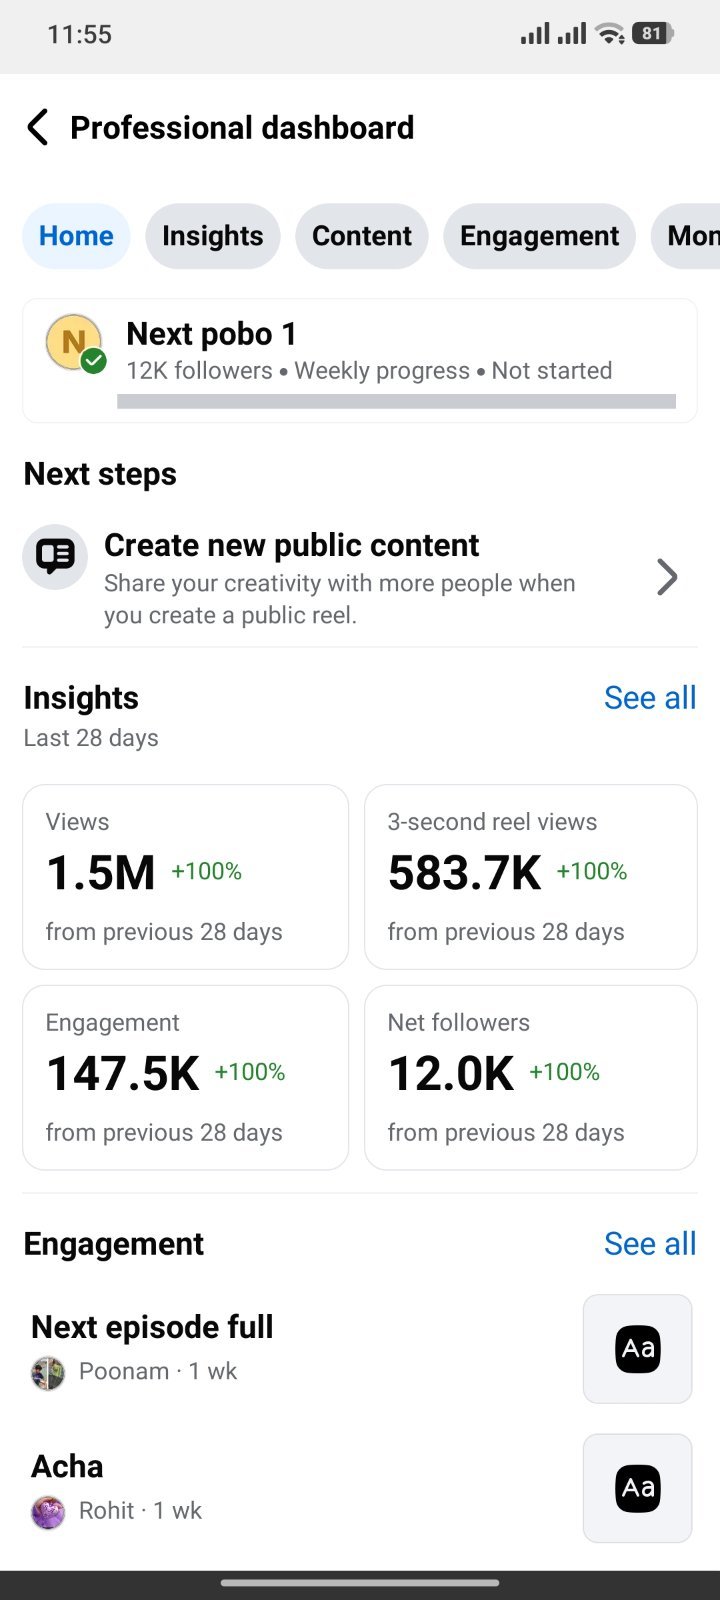The width and height of the screenshot is (720, 1600).
Task: Open the Views 1.5M insight card
Action: tap(186, 877)
